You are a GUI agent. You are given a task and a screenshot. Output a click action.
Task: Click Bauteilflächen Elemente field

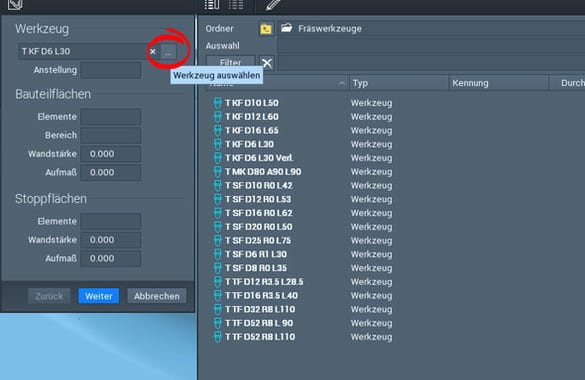(x=110, y=117)
